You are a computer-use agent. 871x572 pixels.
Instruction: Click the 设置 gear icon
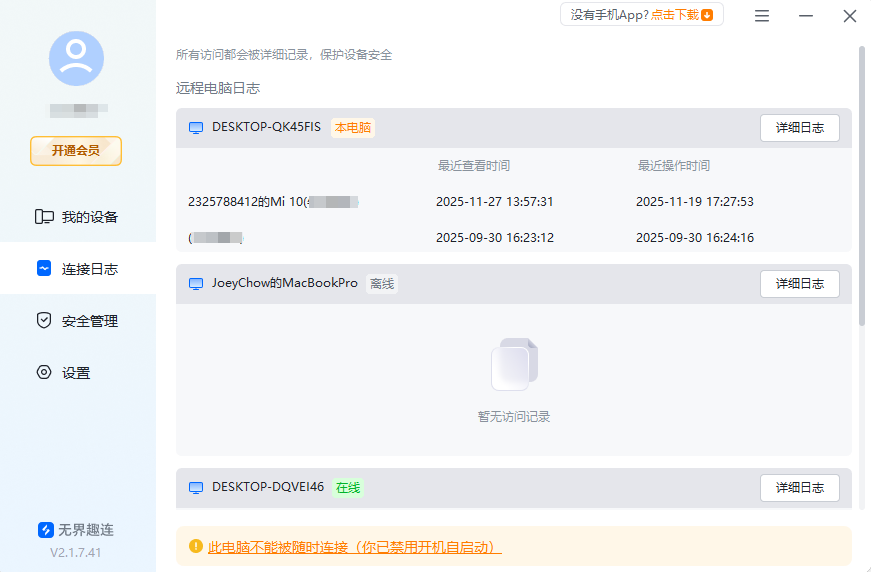point(44,372)
